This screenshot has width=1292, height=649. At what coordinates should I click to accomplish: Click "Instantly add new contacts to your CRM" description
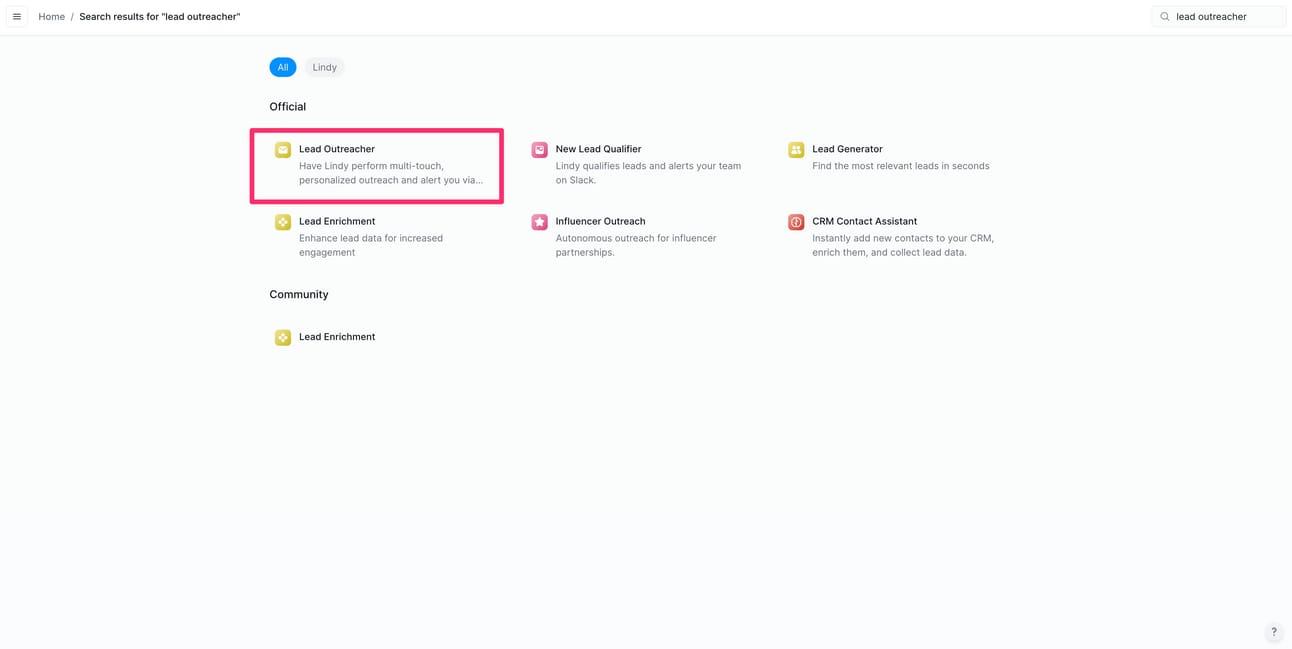[903, 245]
